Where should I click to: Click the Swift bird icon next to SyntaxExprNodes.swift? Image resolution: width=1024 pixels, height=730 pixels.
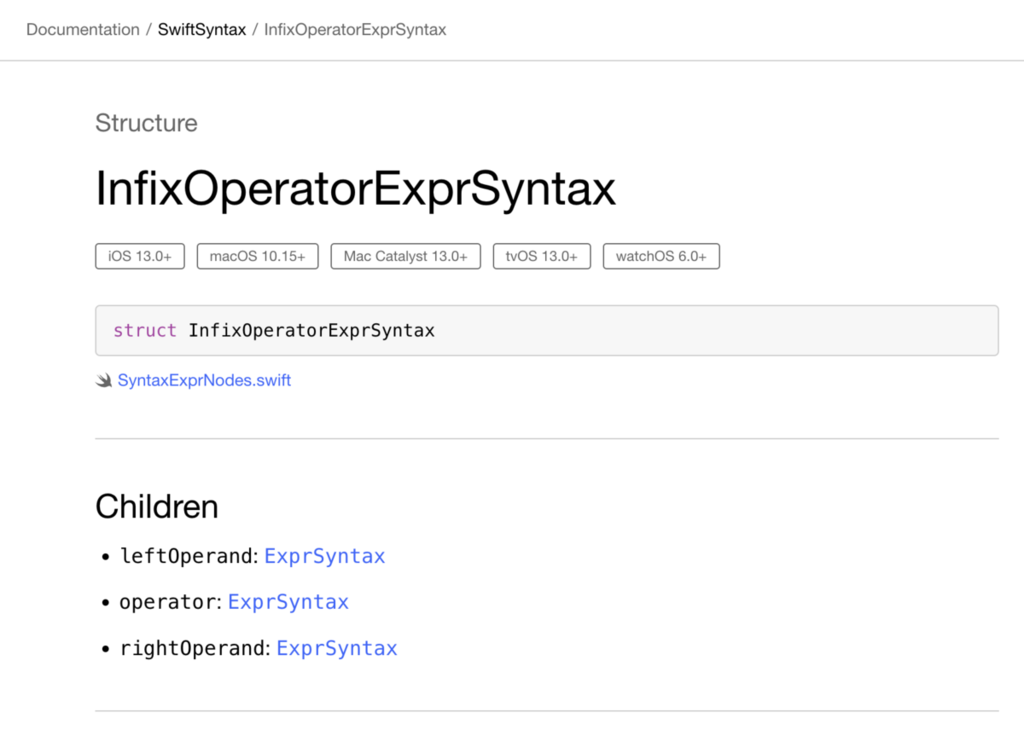[x=104, y=380]
